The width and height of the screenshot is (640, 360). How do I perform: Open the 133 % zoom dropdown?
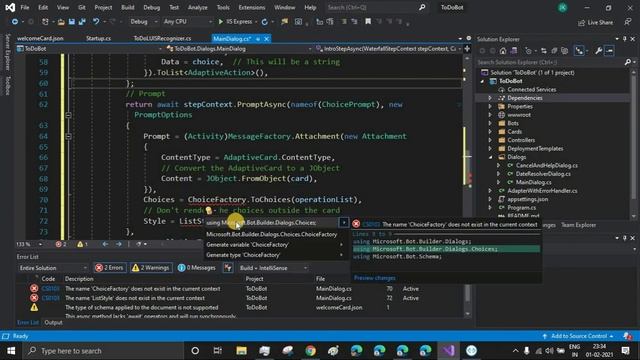click(29, 244)
